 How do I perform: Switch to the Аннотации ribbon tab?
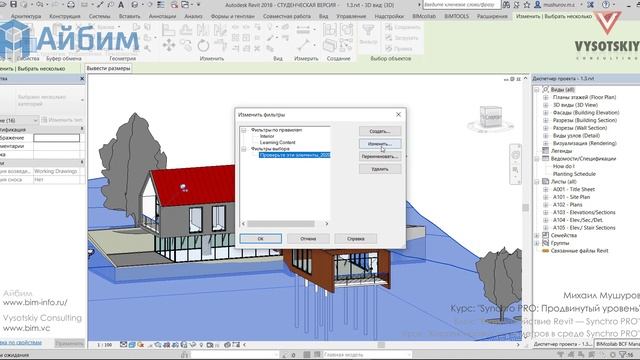click(162, 16)
